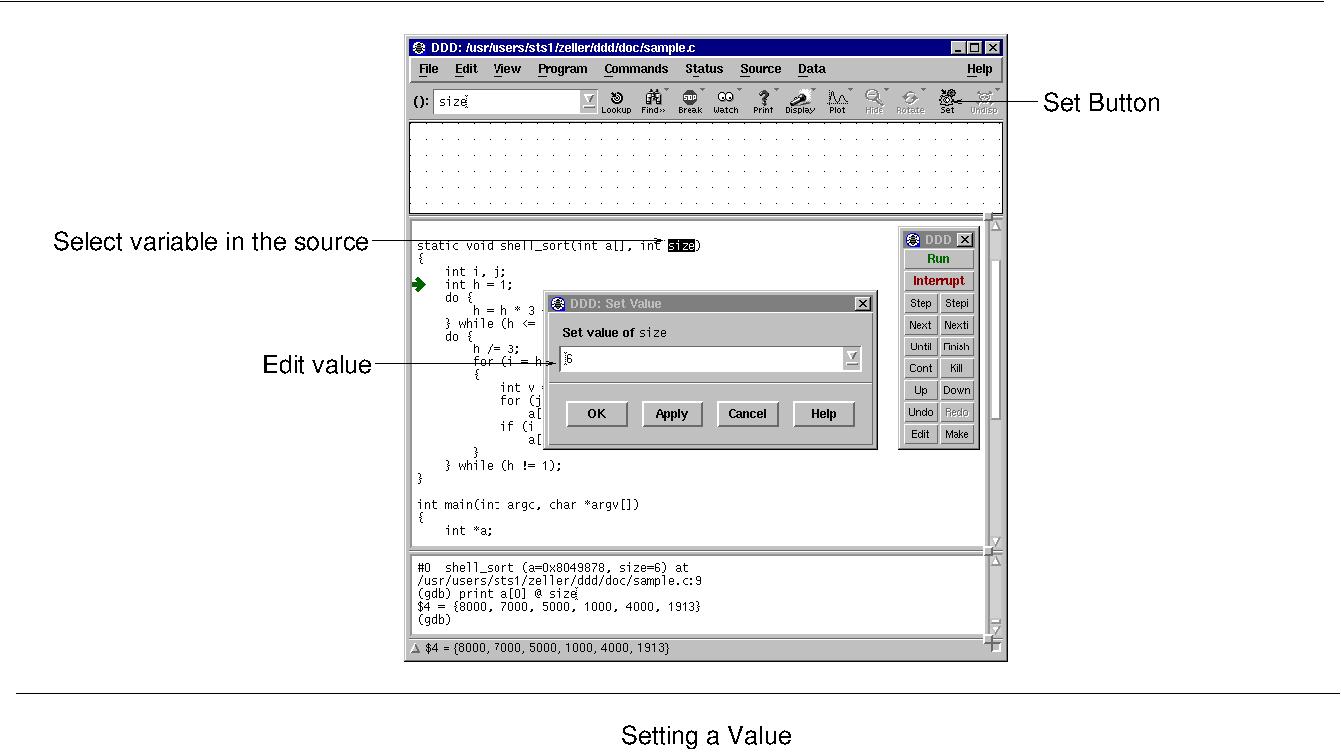Image resolution: width=1341 pixels, height=753 pixels.
Task: Open the Help menu in menu bar
Action: (x=980, y=69)
